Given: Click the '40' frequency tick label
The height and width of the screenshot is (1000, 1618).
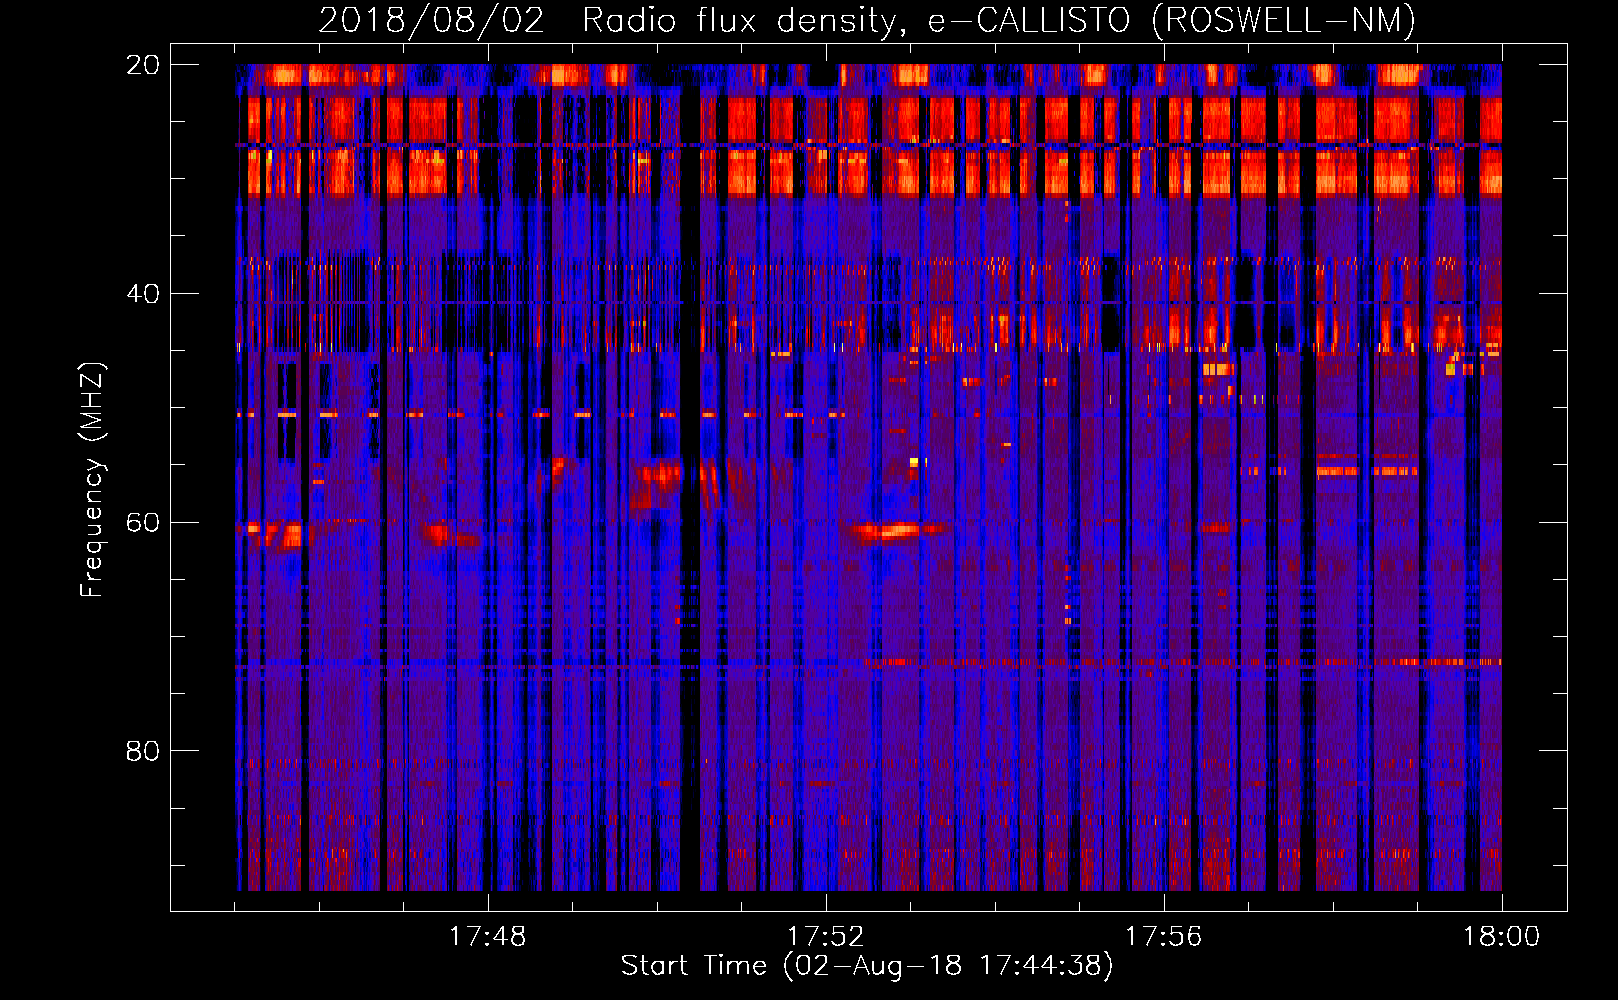Looking at the screenshot, I should tap(142, 294).
